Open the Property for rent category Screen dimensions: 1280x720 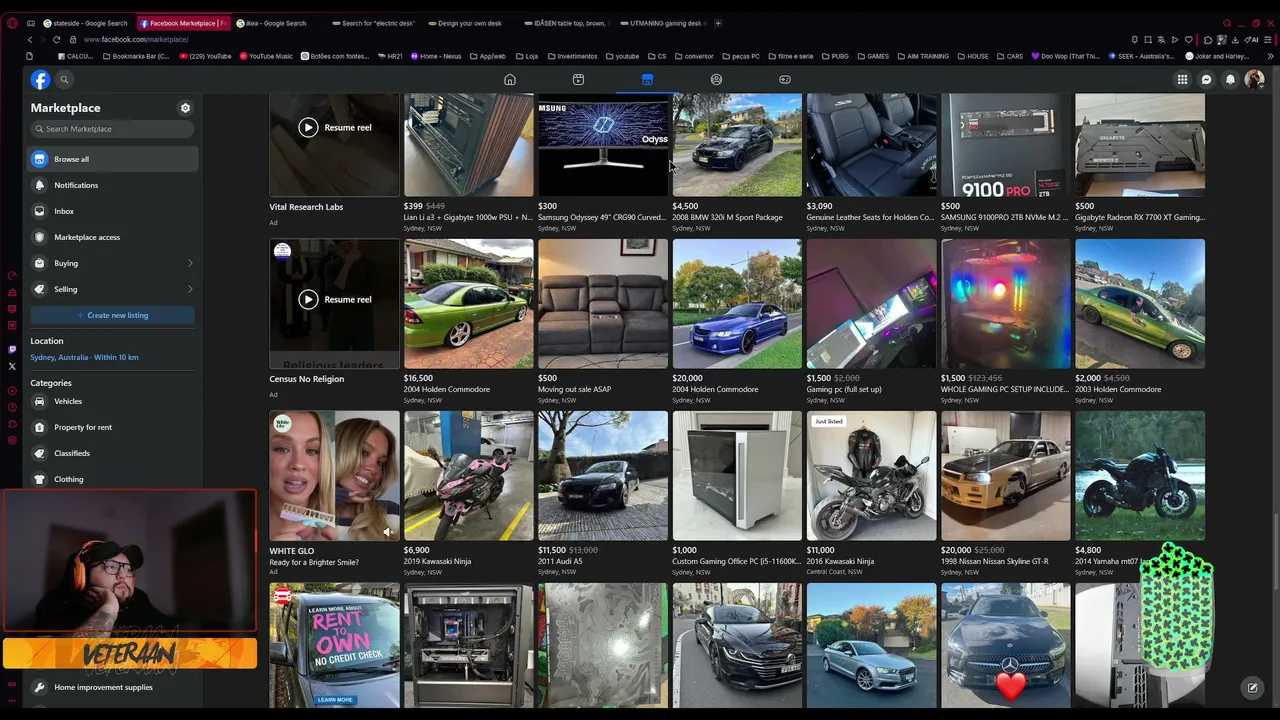tap(113, 427)
